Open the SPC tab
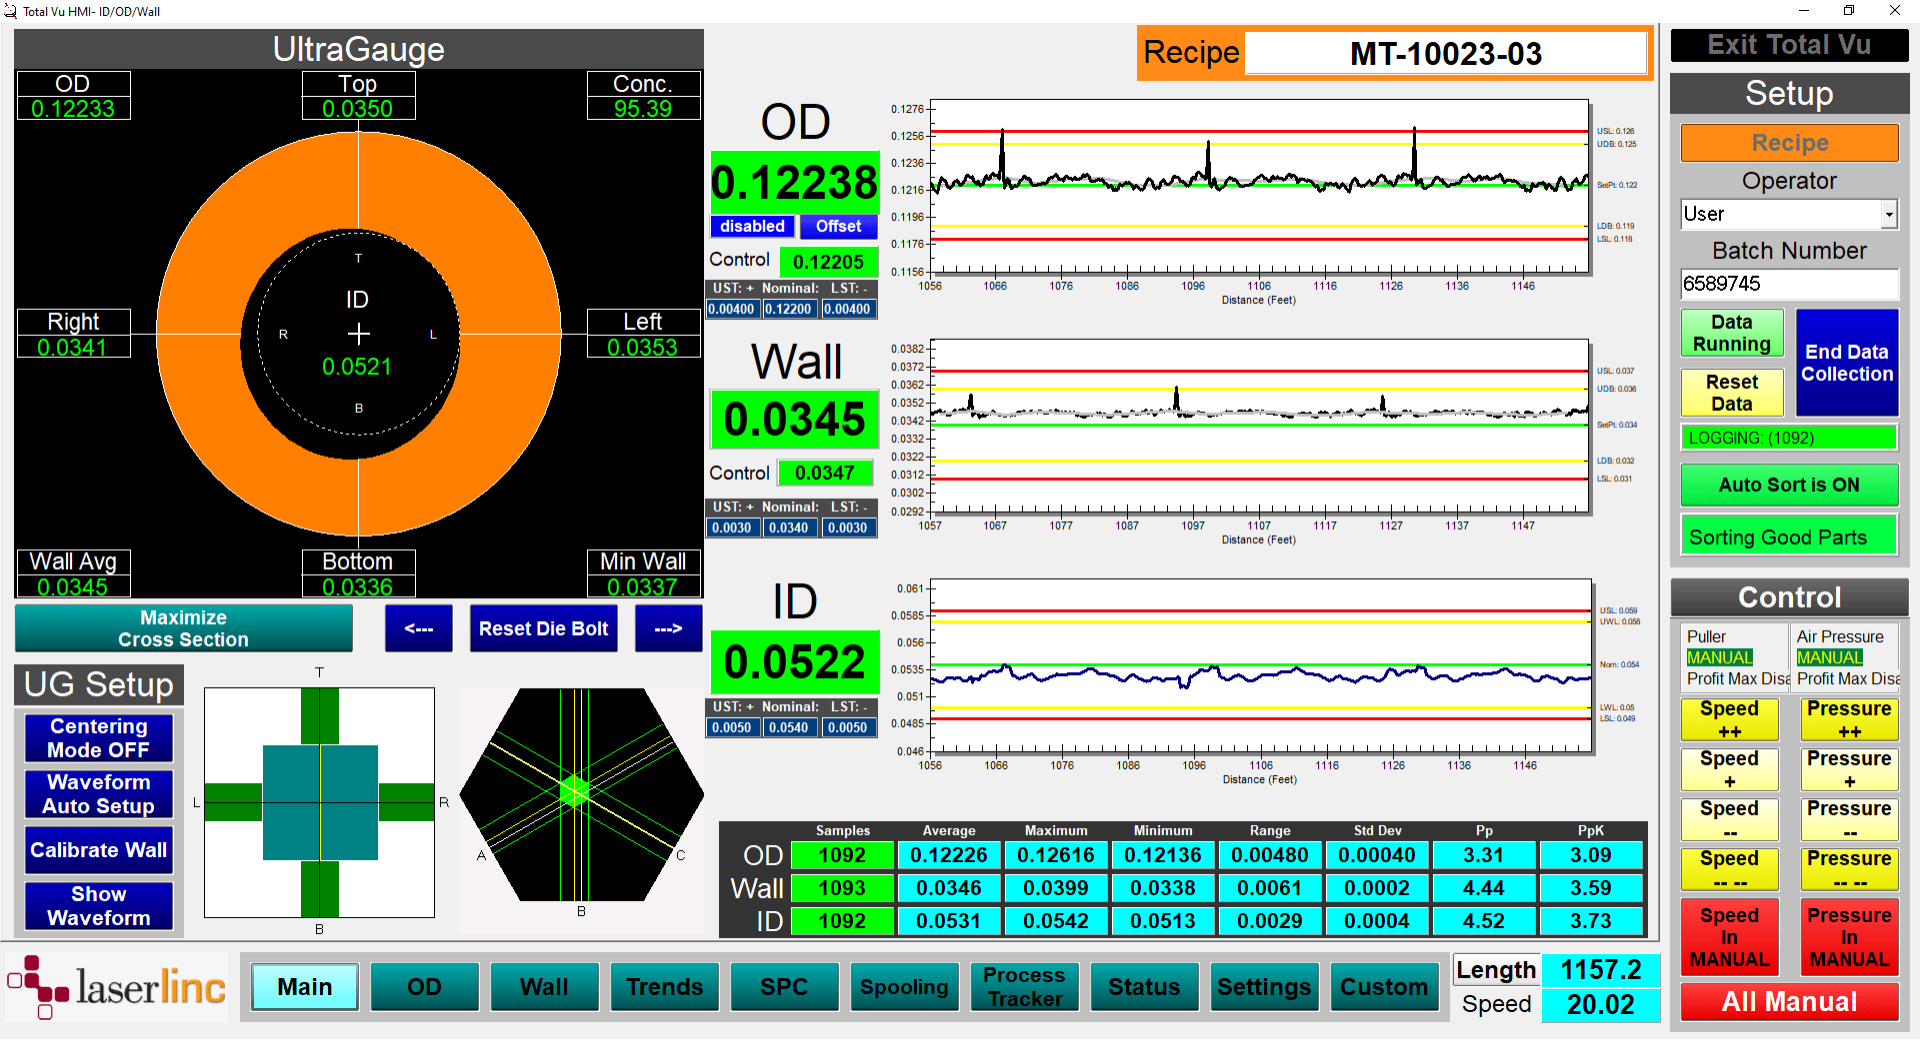Image resolution: width=1920 pixels, height=1040 pixels. click(784, 987)
